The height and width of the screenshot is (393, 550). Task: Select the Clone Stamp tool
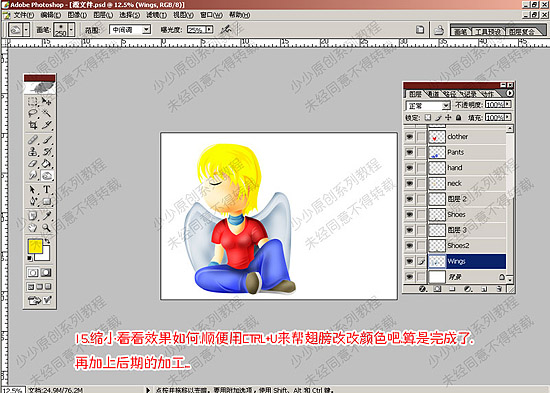pyautogui.click(x=33, y=152)
